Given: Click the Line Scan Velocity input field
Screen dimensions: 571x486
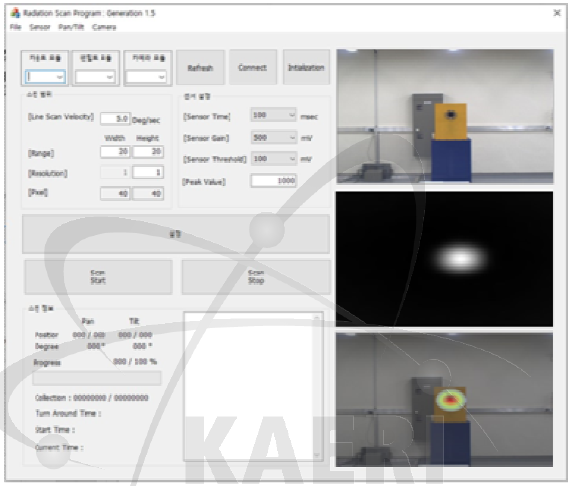Looking at the screenshot, I should click(x=115, y=119).
